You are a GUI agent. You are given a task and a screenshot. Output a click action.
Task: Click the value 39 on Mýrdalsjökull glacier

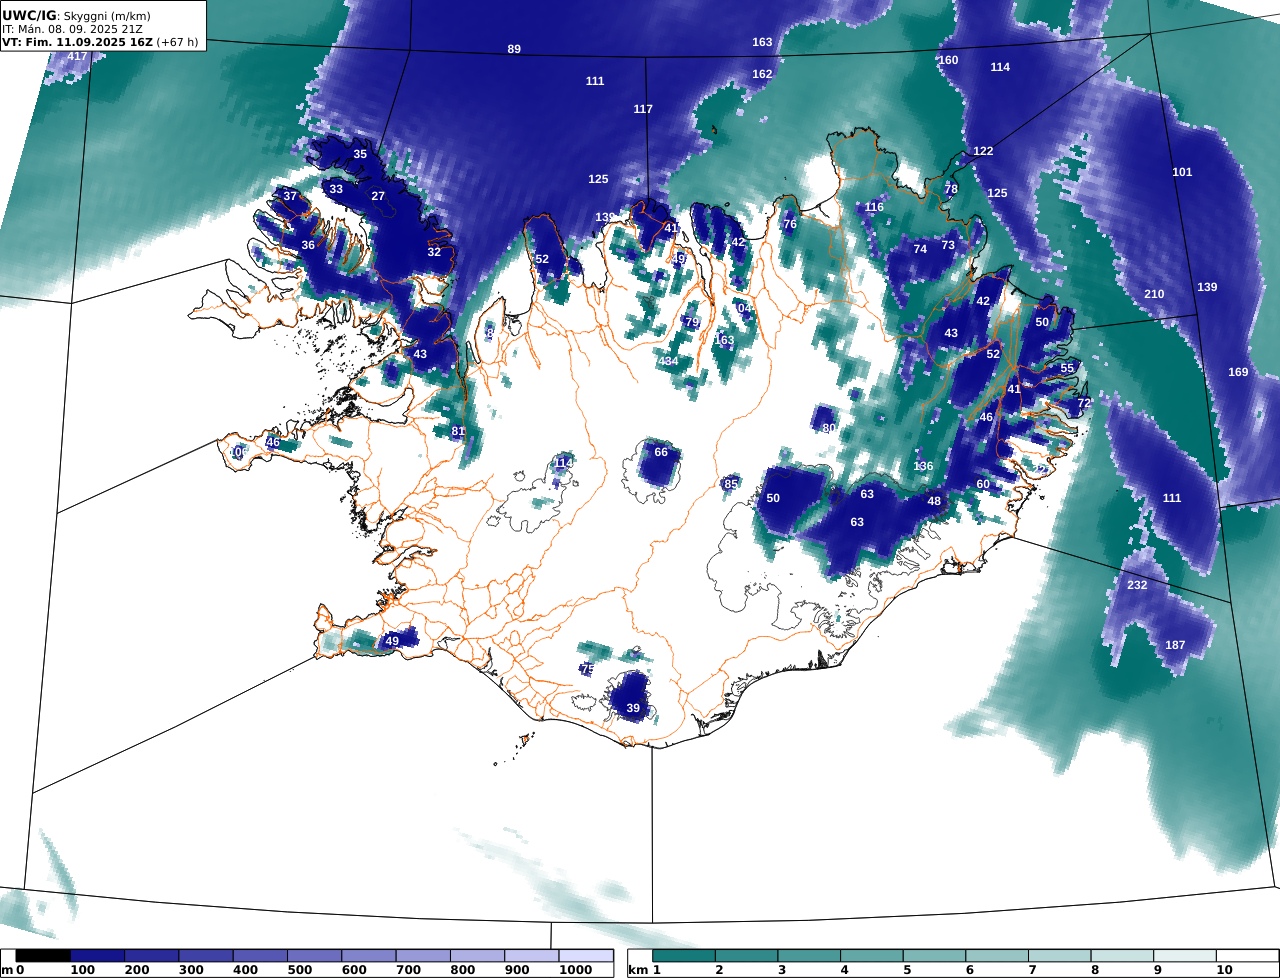[633, 708]
